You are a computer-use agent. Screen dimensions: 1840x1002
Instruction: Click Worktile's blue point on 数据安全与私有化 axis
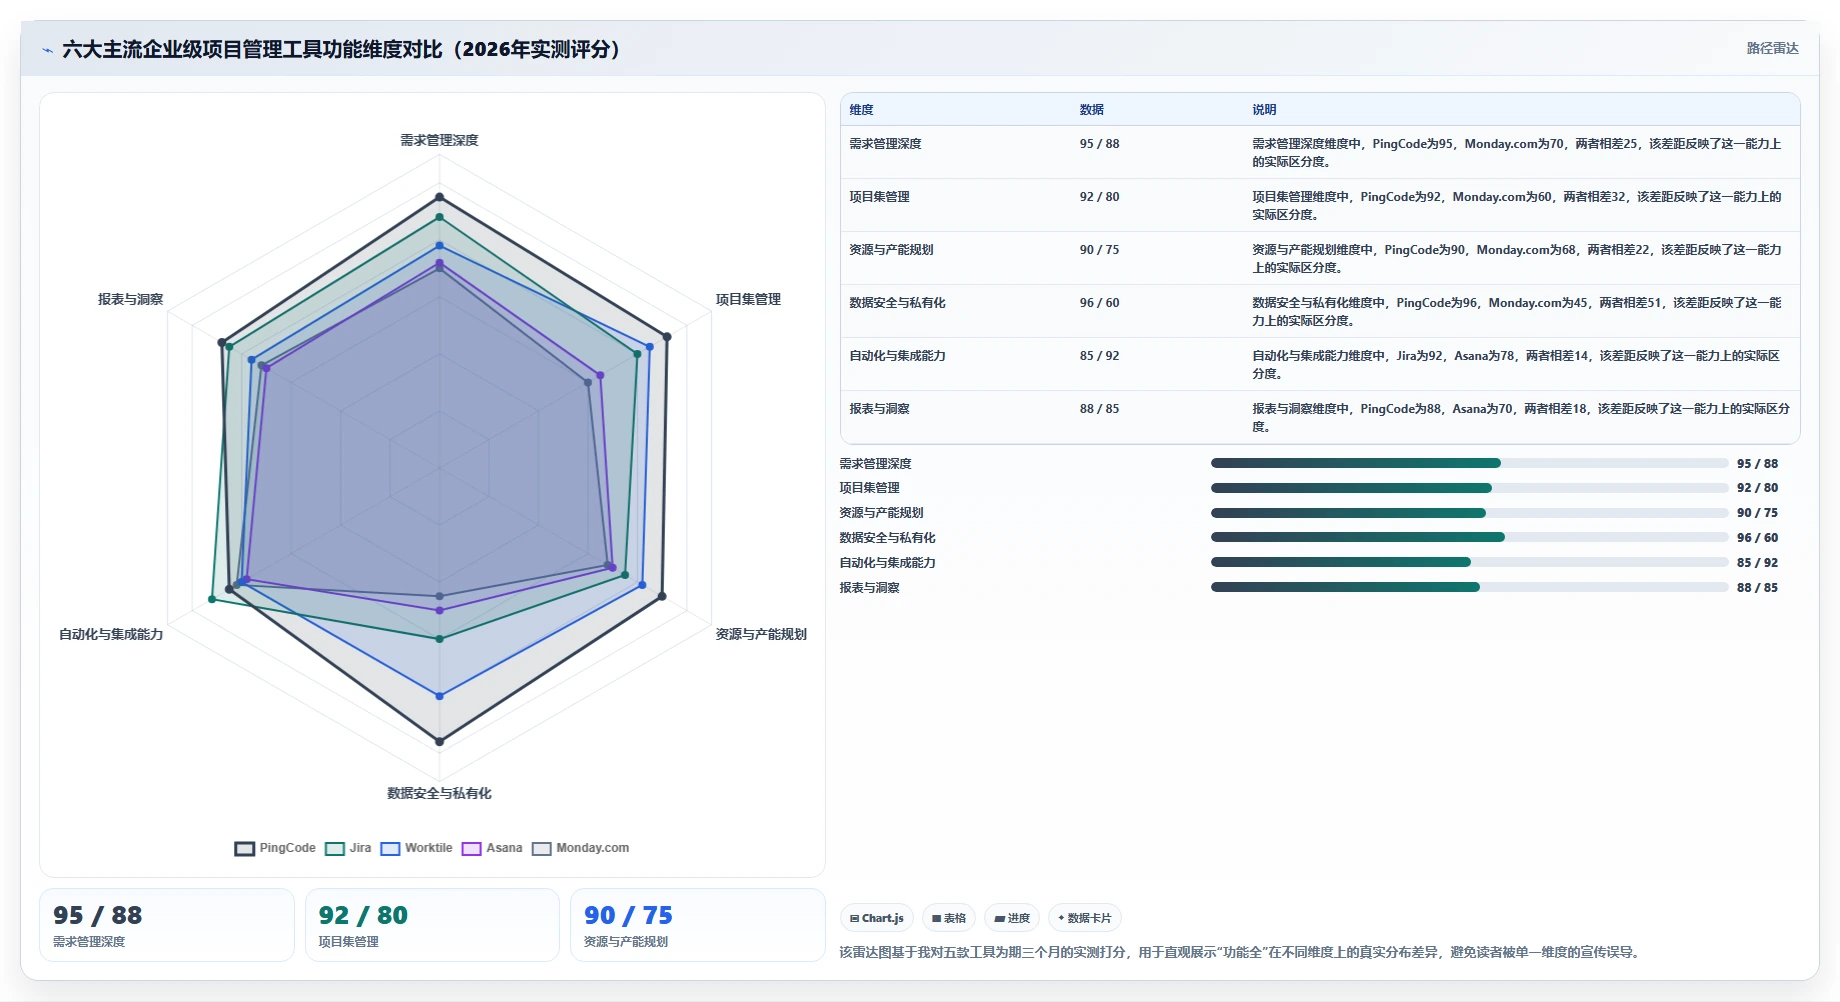coord(439,695)
